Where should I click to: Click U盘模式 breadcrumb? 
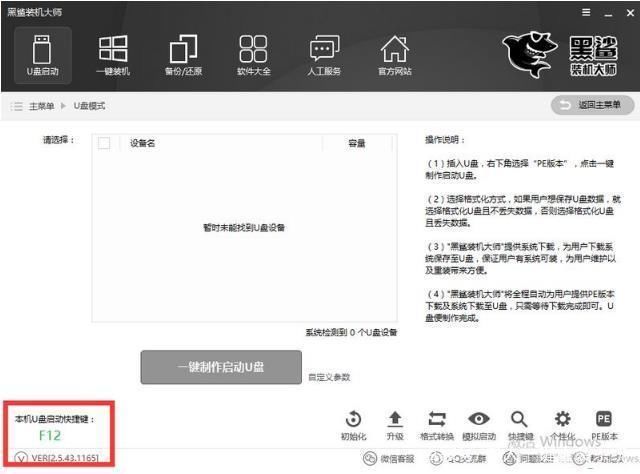click(x=89, y=106)
